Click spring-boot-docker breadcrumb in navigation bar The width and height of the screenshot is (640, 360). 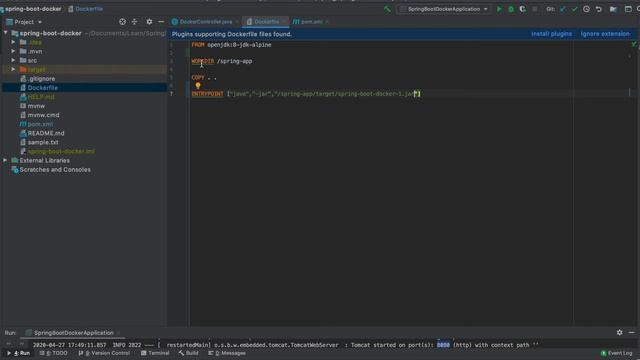[x=33, y=9]
